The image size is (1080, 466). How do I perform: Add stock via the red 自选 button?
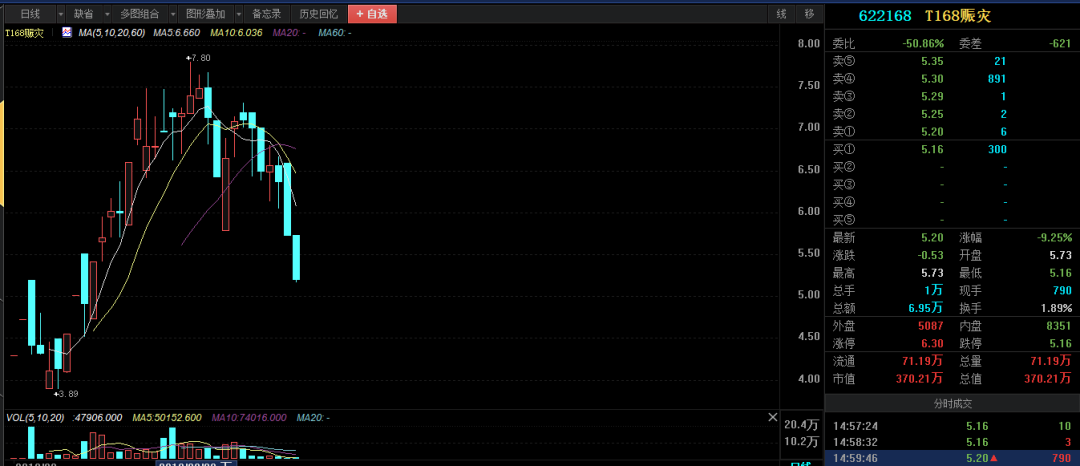(x=372, y=14)
